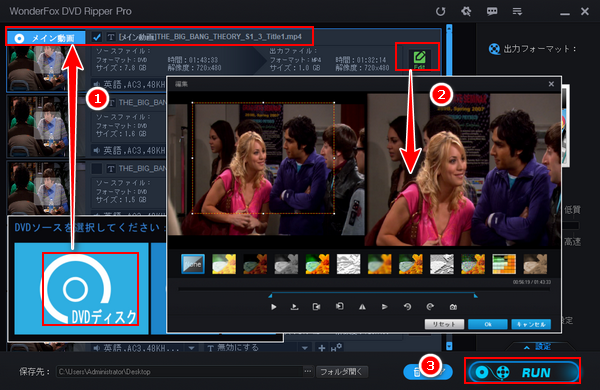Screen dimensions: 600x390
Task: Open the feedback chat bubble icon
Action: point(492,11)
